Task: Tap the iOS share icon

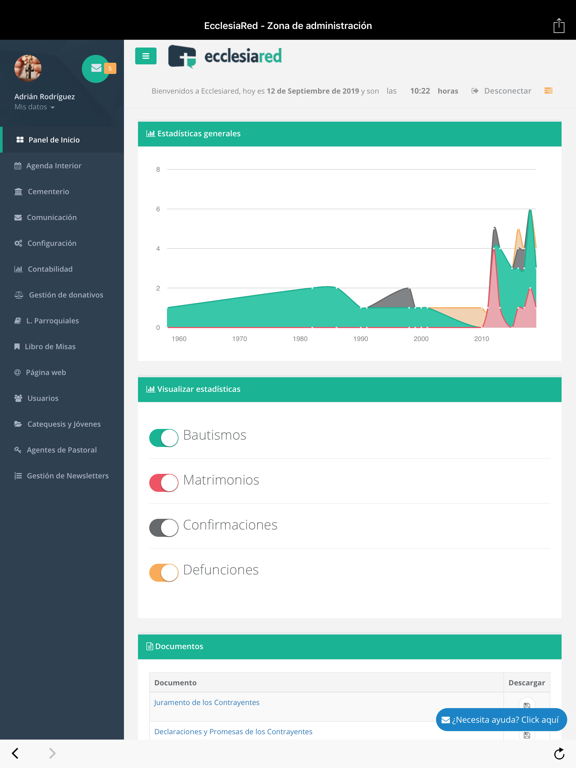Action: click(x=559, y=25)
